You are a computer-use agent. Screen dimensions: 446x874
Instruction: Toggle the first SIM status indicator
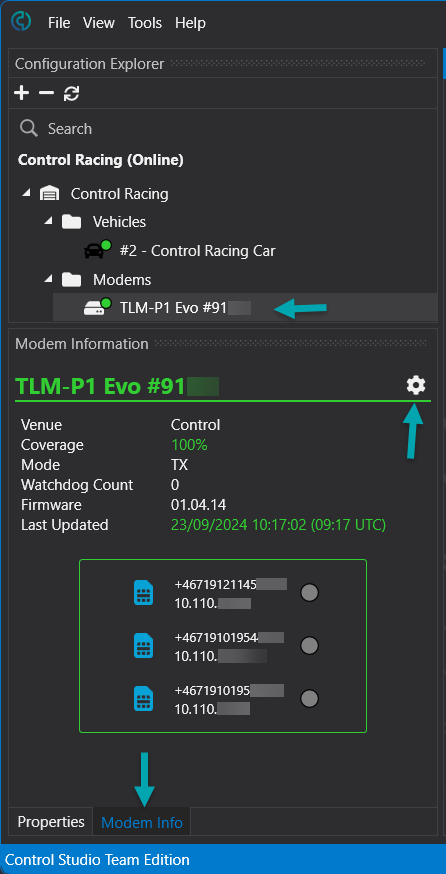click(x=309, y=592)
